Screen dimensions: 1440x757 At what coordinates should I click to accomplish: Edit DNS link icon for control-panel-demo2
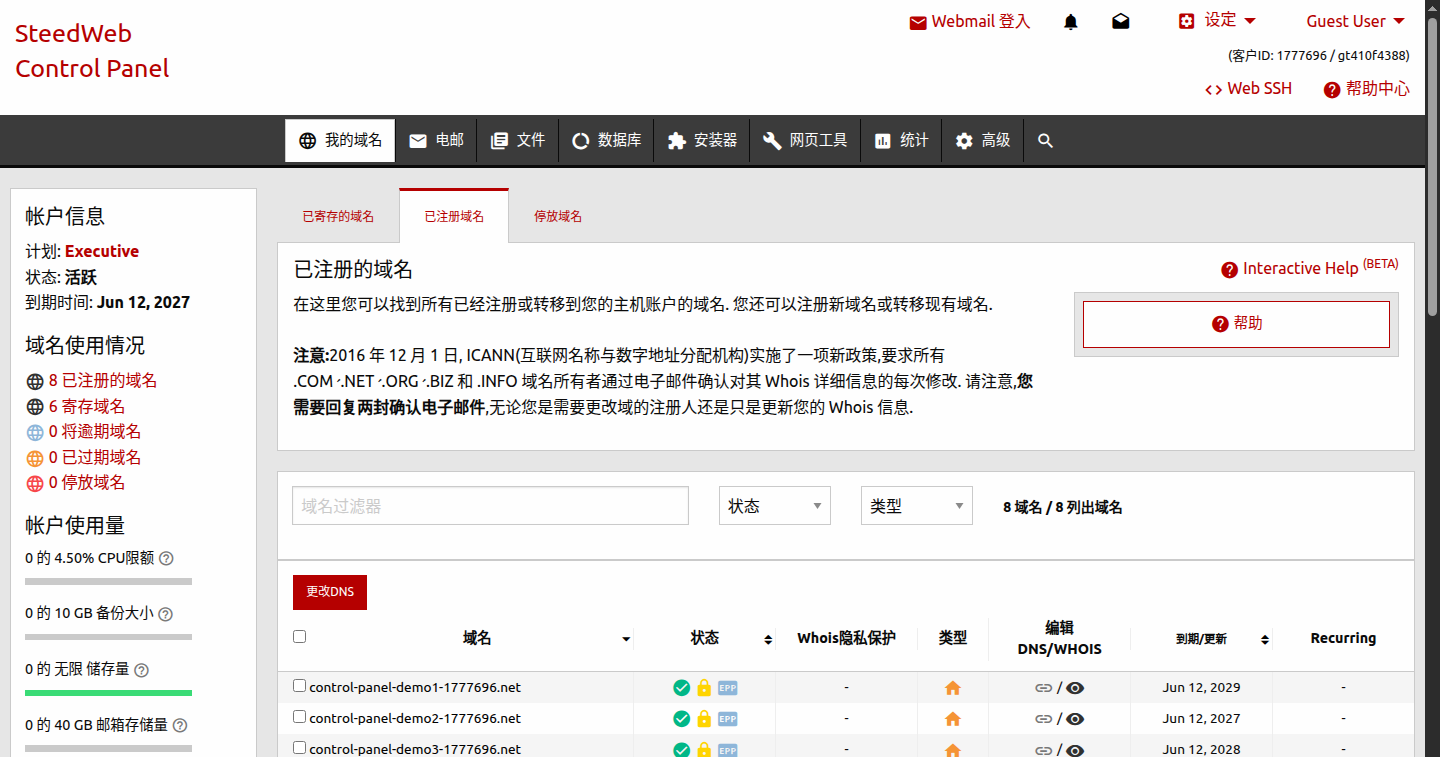pos(1044,719)
